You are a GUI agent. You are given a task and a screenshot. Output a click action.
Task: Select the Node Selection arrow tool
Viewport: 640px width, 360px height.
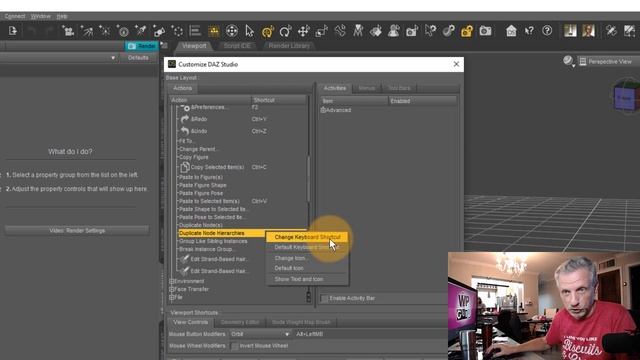pyautogui.click(x=249, y=31)
